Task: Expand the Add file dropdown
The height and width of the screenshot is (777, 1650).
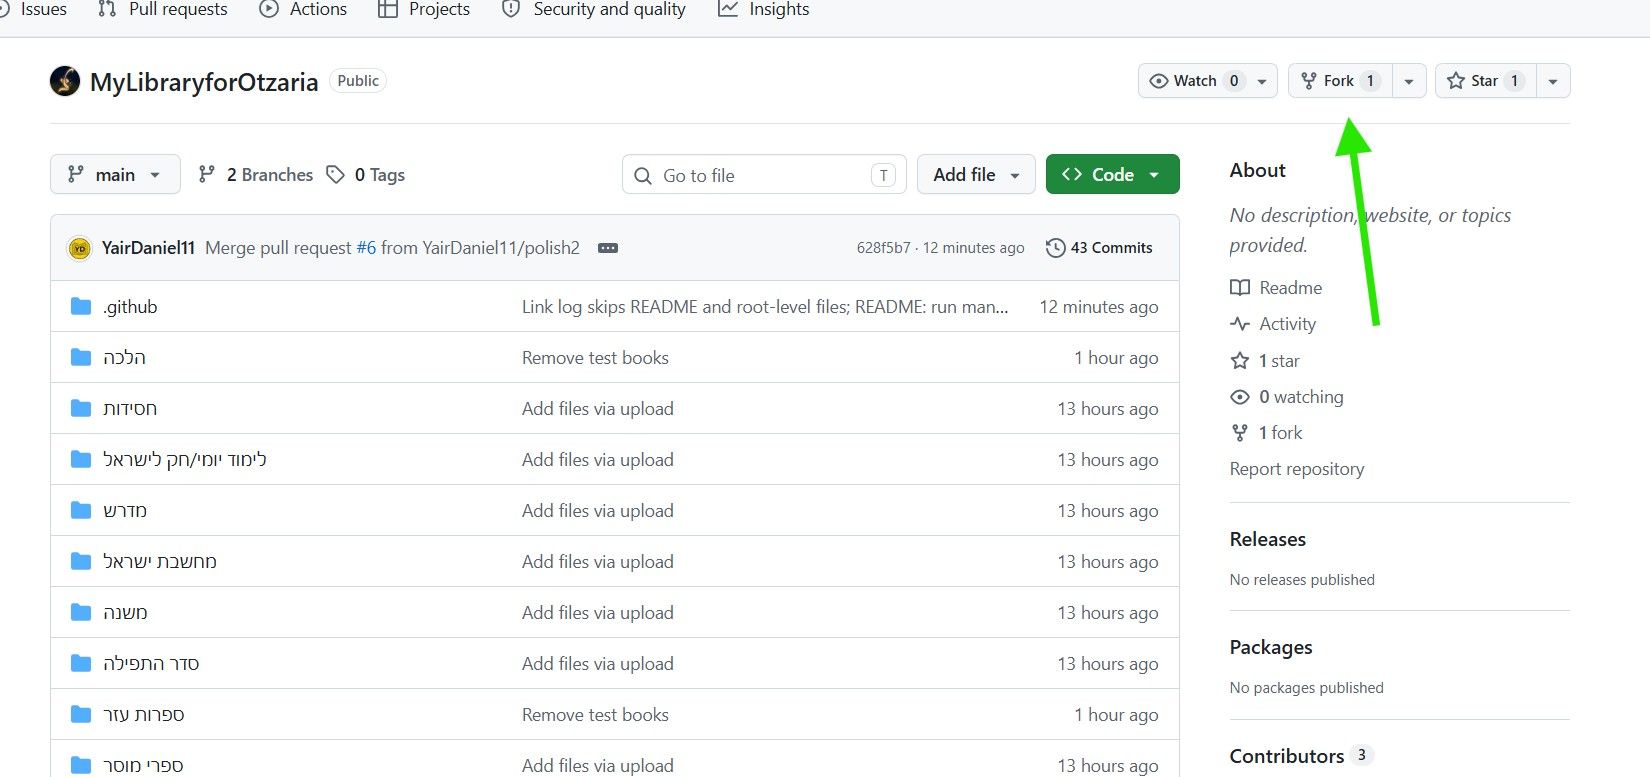Action: [x=976, y=174]
